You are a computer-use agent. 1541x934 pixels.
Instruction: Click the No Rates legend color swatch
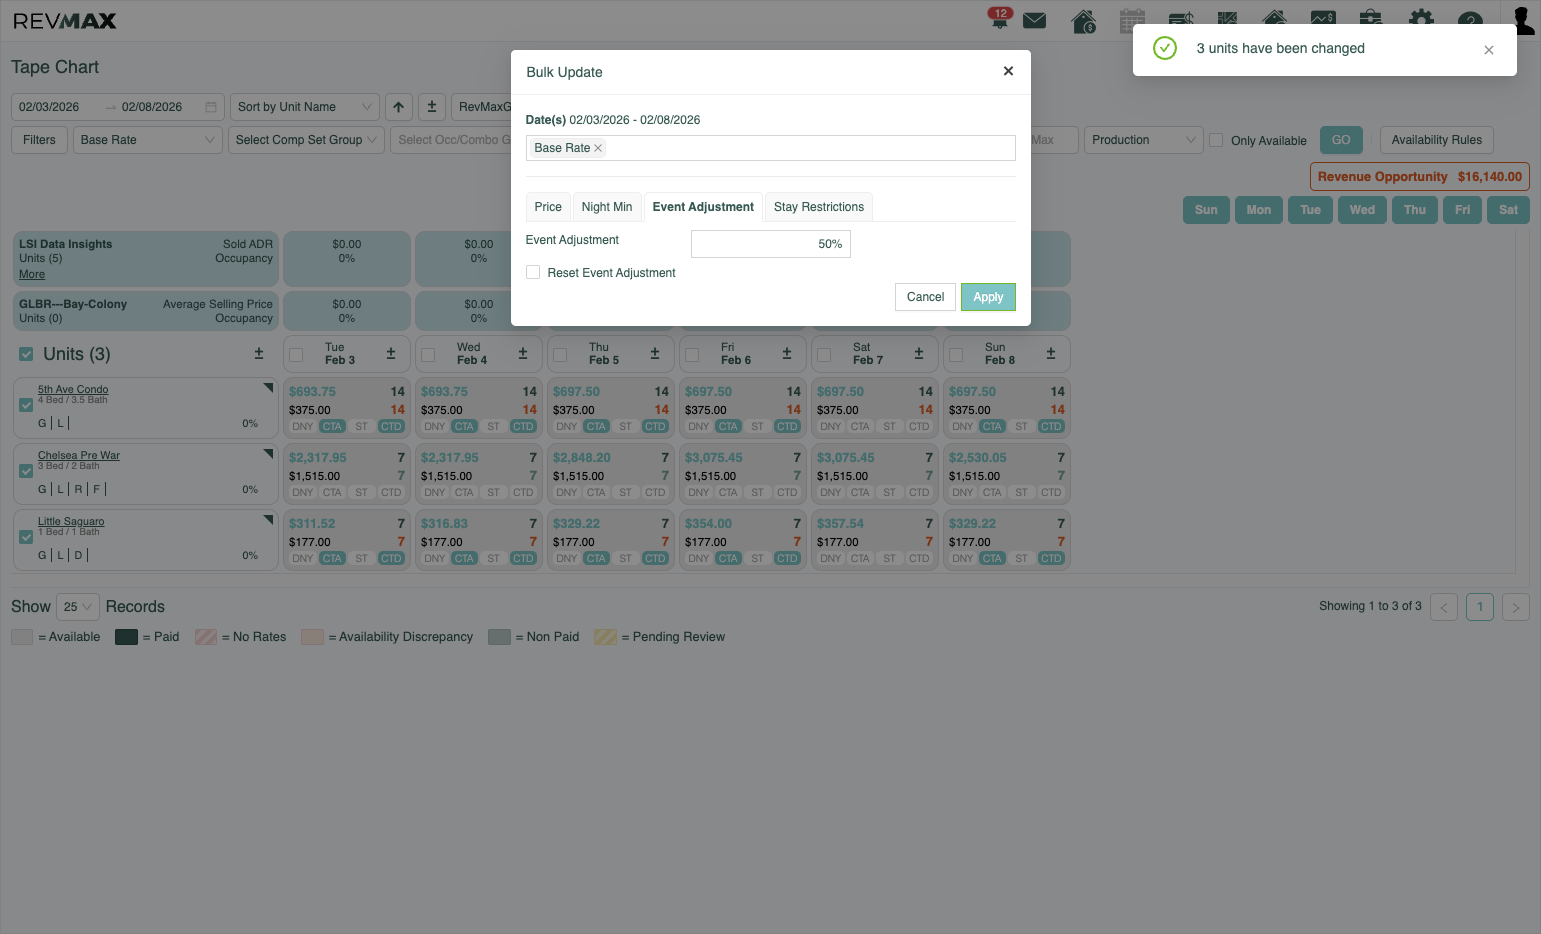click(206, 637)
